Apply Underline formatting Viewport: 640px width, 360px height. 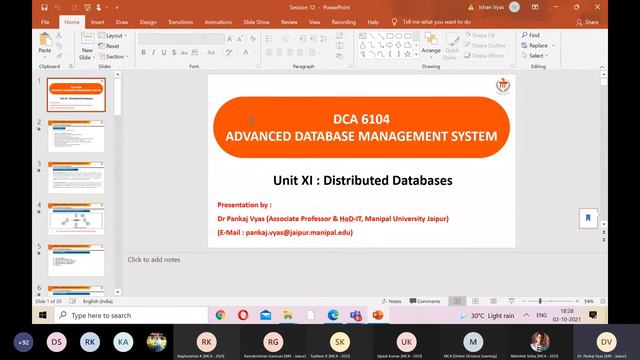pyautogui.click(x=164, y=52)
